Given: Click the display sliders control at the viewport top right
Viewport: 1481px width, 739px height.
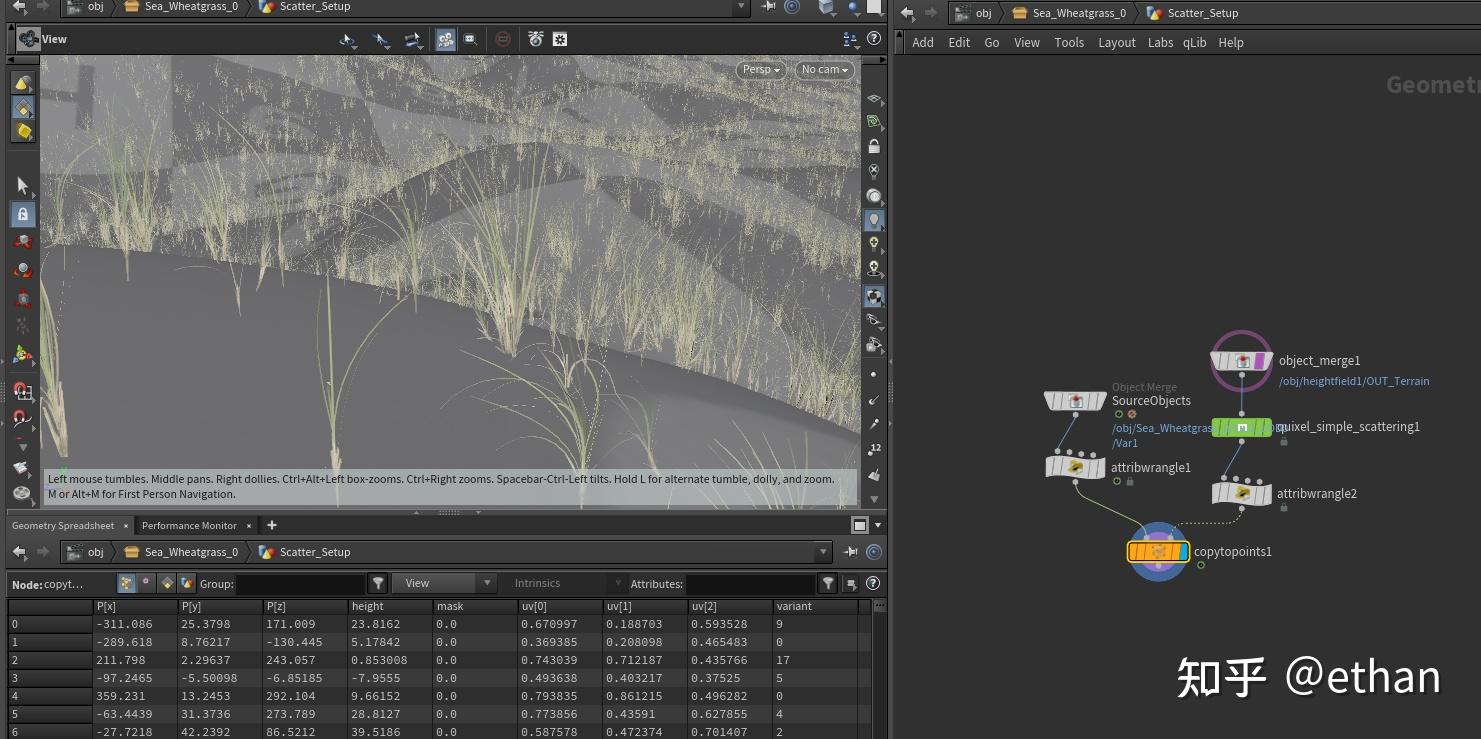Looking at the screenshot, I should point(848,39).
